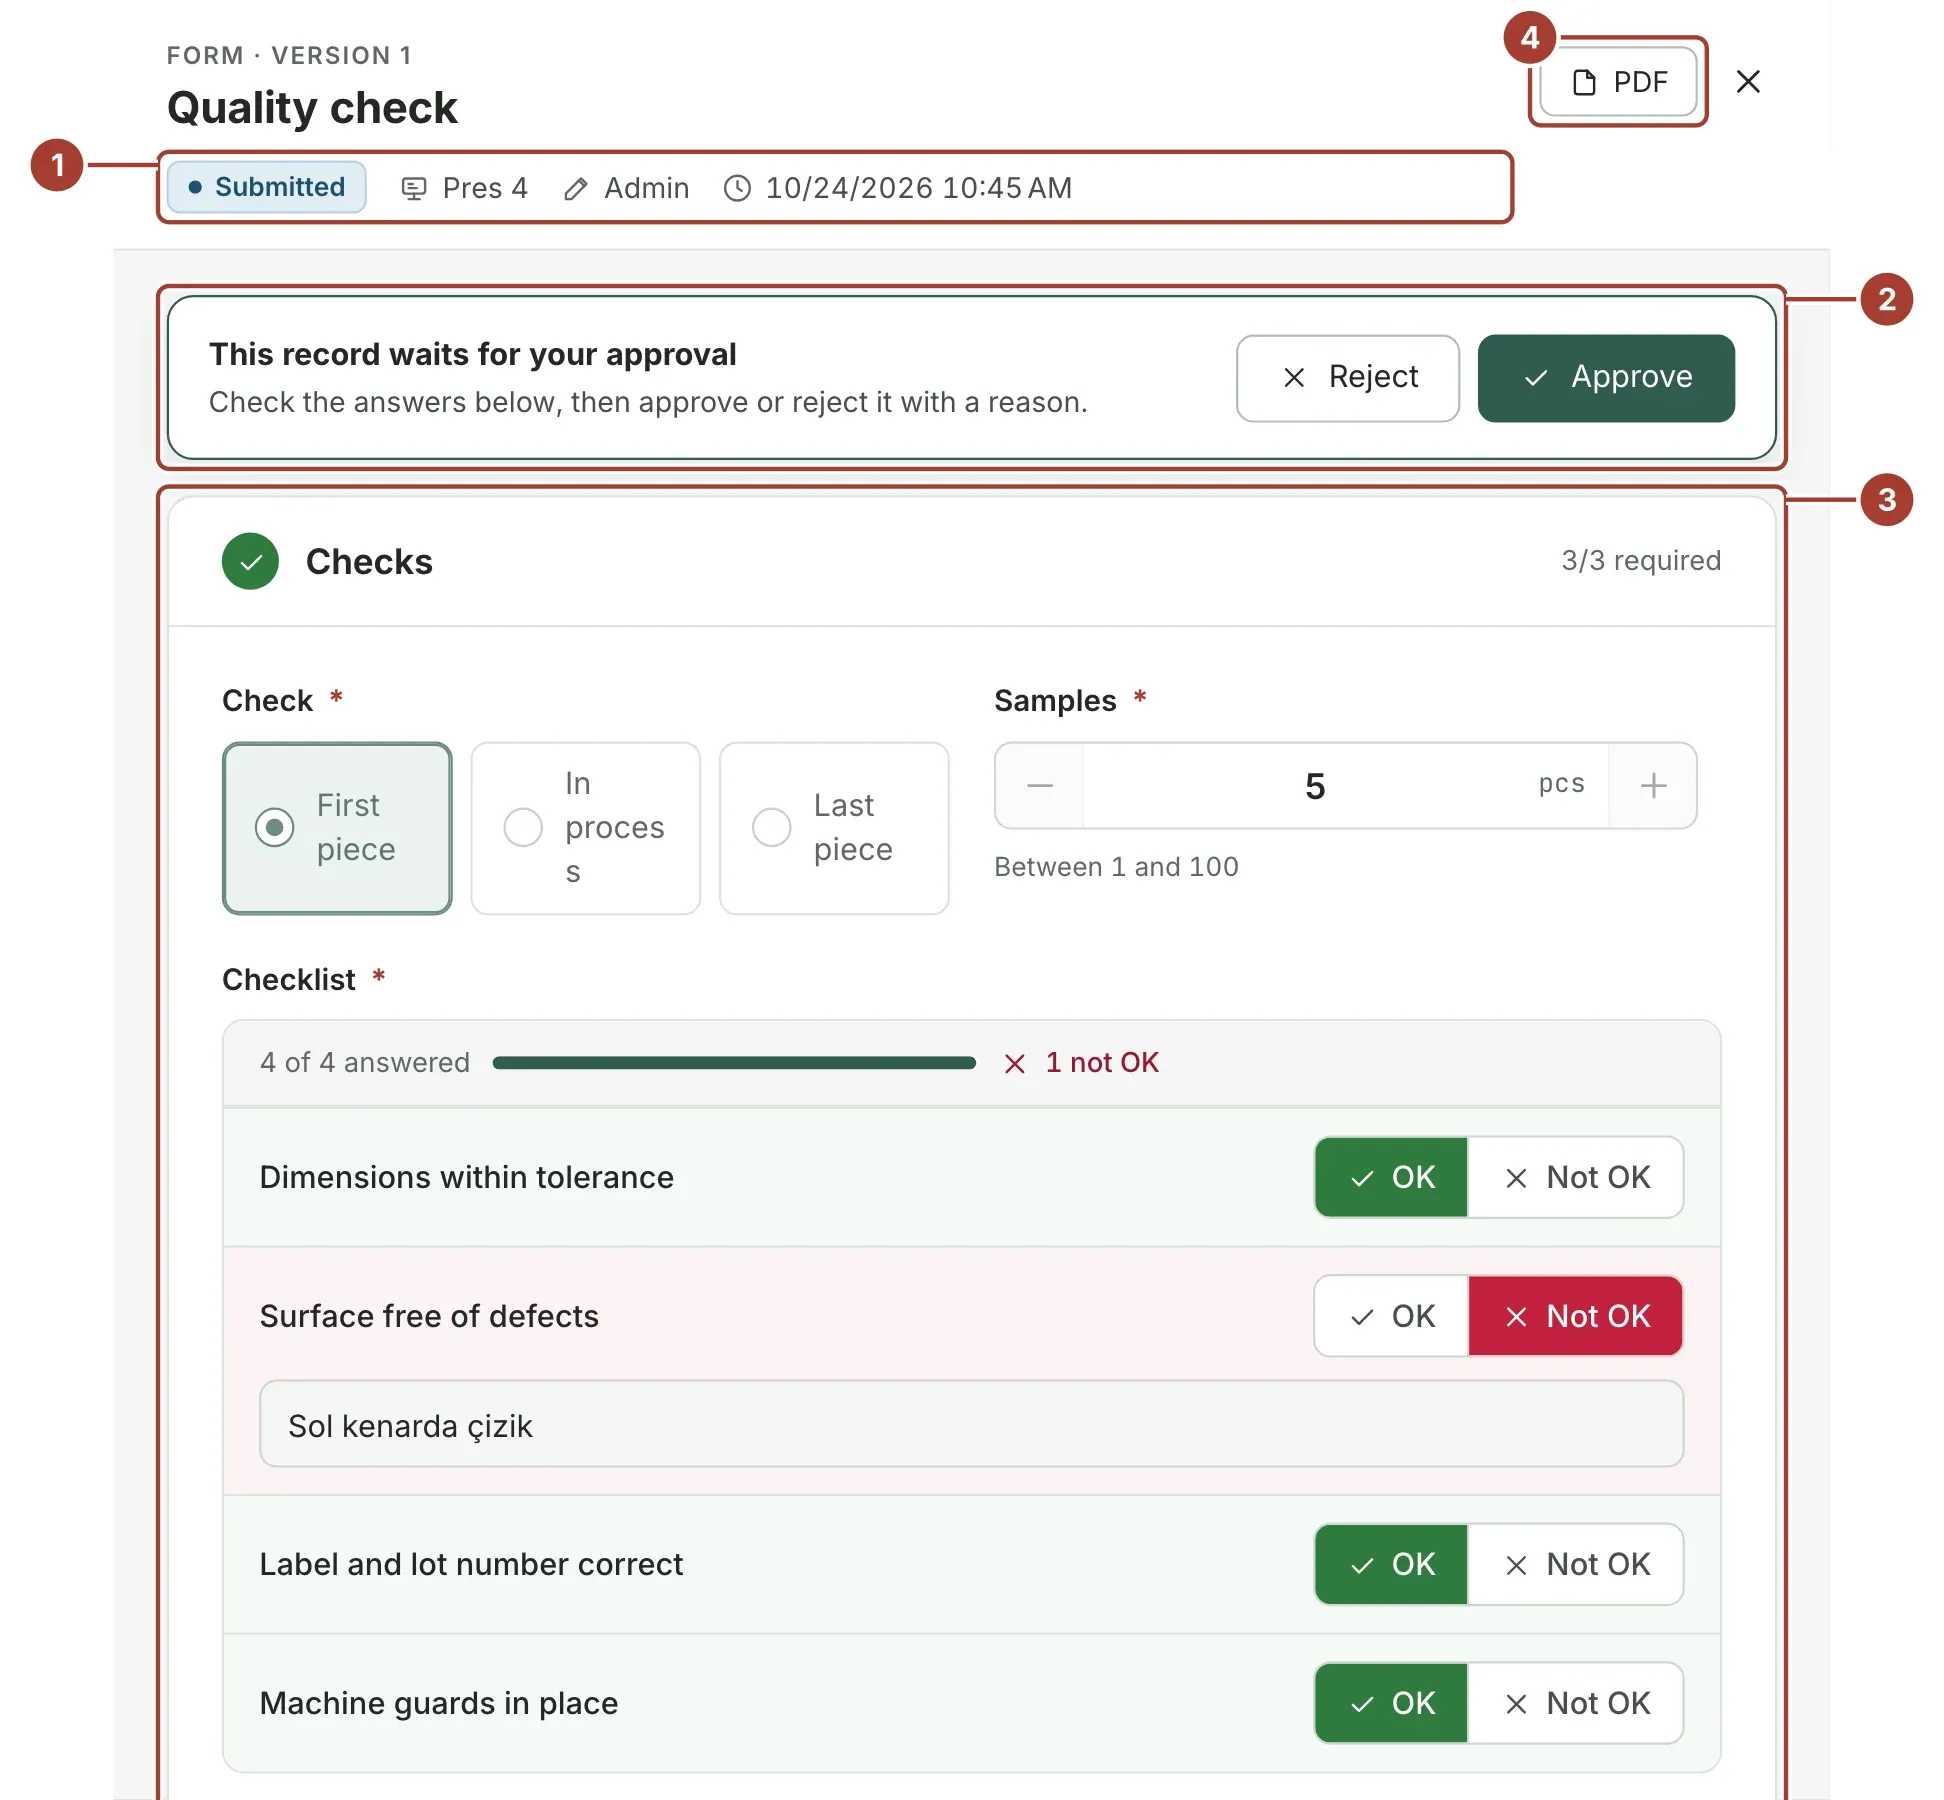Click the 'Between 1 and 100' hint text
This screenshot has width=1944, height=1800.
coord(1116,867)
